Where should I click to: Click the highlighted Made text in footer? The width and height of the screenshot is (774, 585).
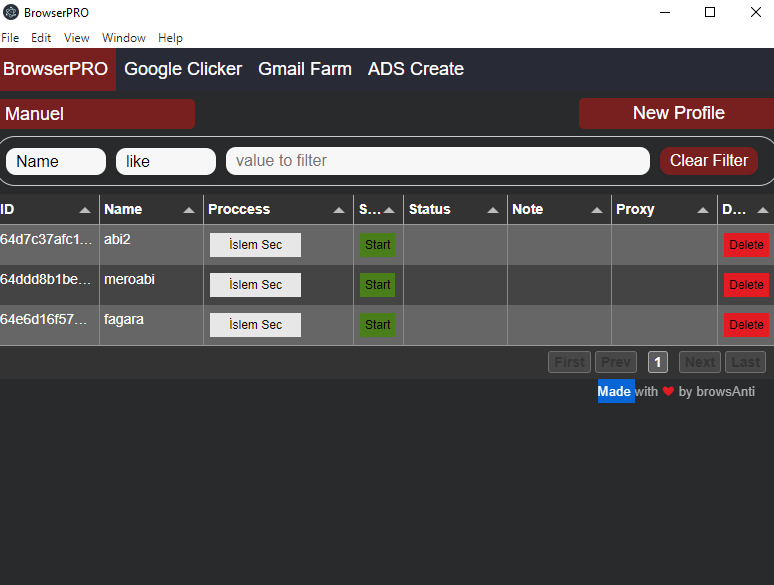pyautogui.click(x=616, y=391)
